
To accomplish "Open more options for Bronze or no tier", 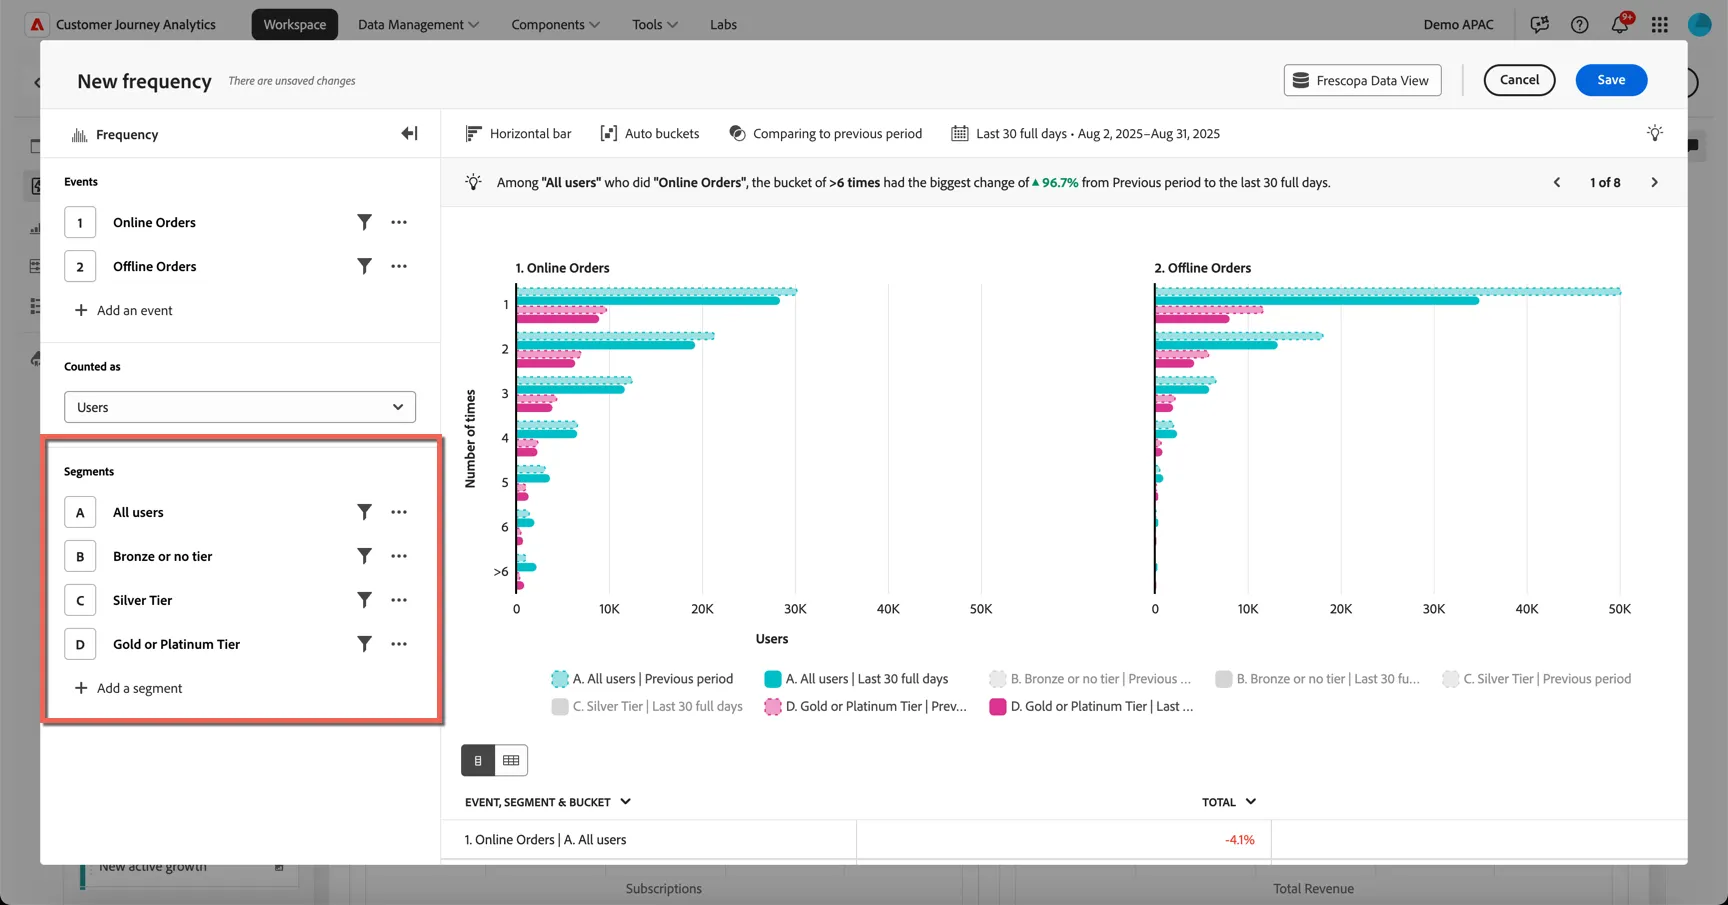I will click(399, 556).
